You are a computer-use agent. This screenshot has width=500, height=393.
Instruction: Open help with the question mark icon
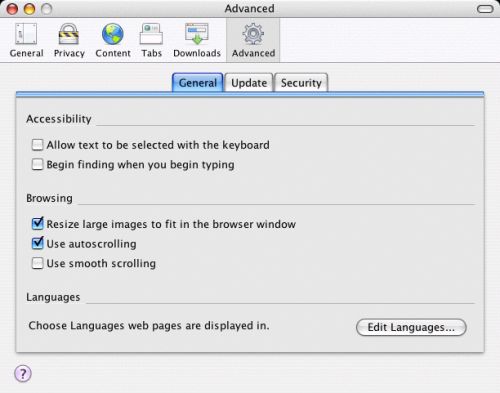coord(23,374)
